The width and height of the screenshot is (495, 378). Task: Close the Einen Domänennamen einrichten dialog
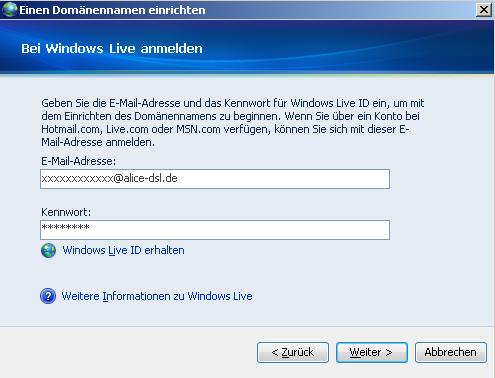pyautogui.click(x=484, y=10)
